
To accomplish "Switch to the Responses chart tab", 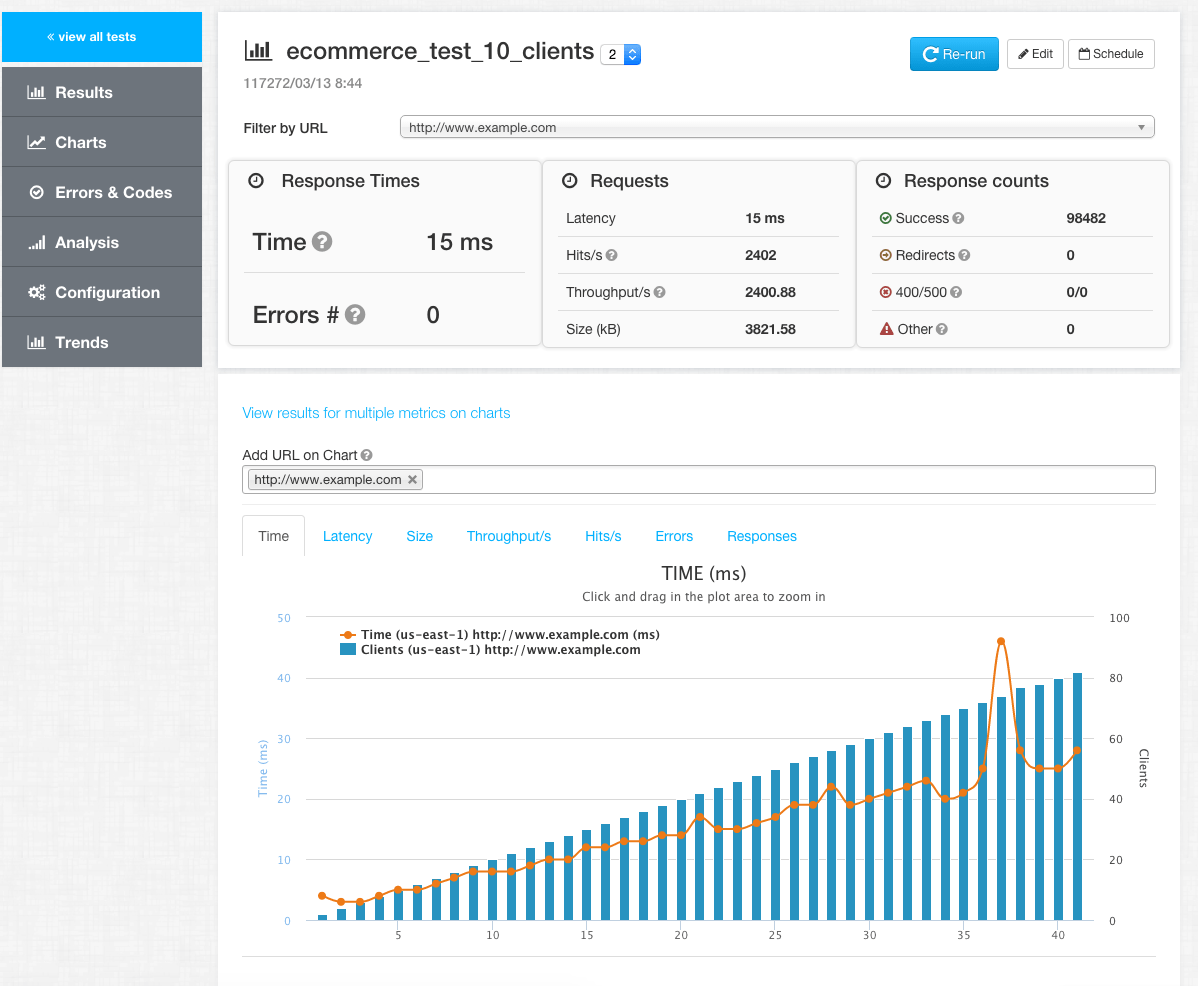I will point(762,536).
